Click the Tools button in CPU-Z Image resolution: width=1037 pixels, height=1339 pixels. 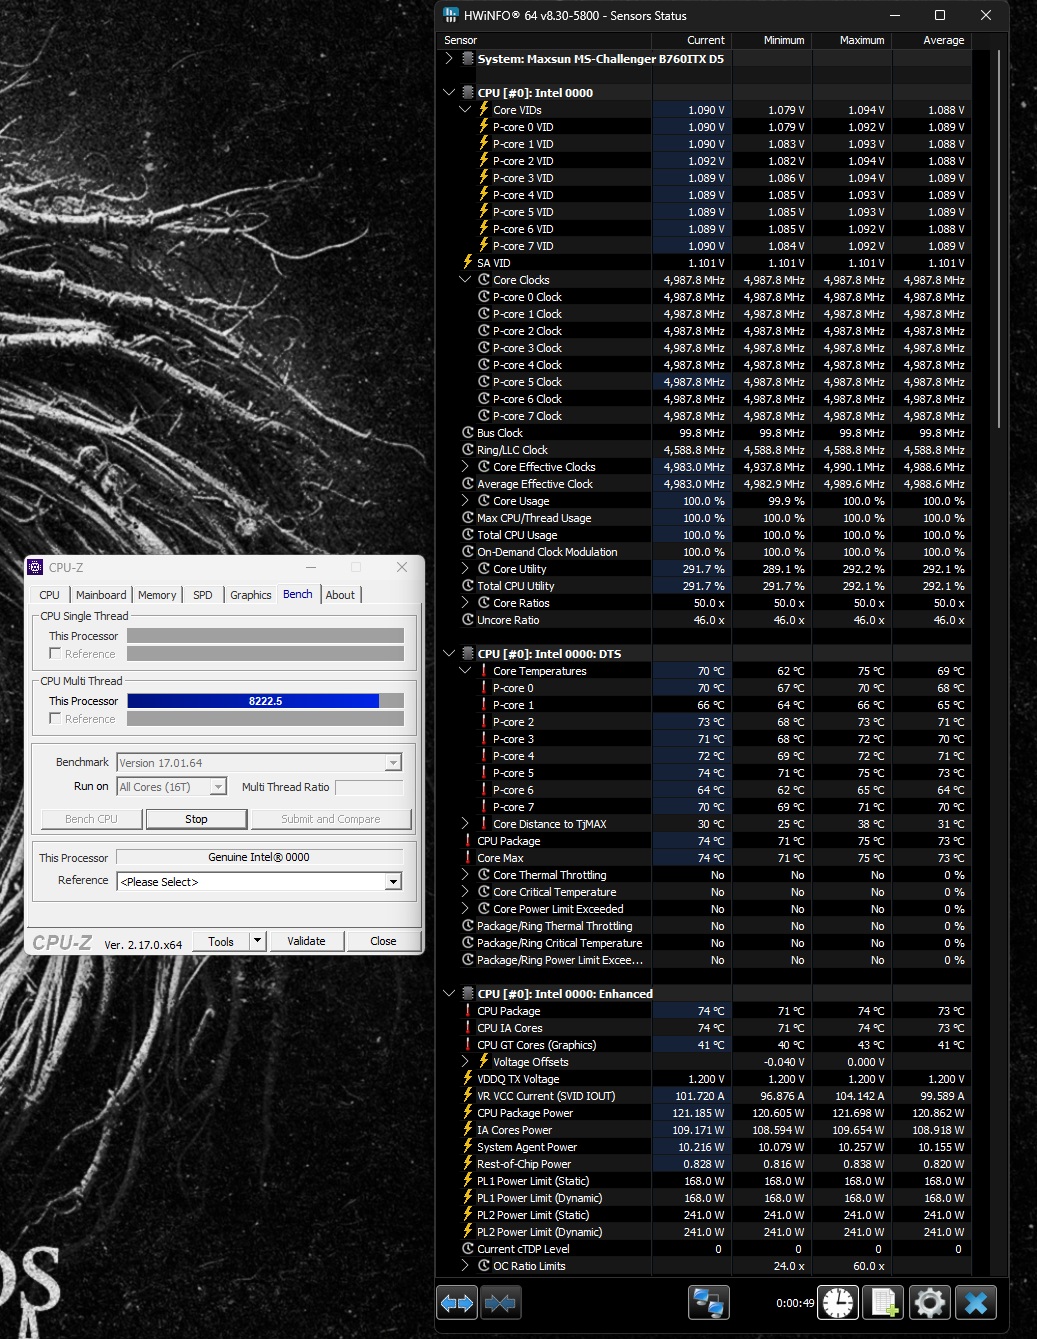pyautogui.click(x=221, y=941)
